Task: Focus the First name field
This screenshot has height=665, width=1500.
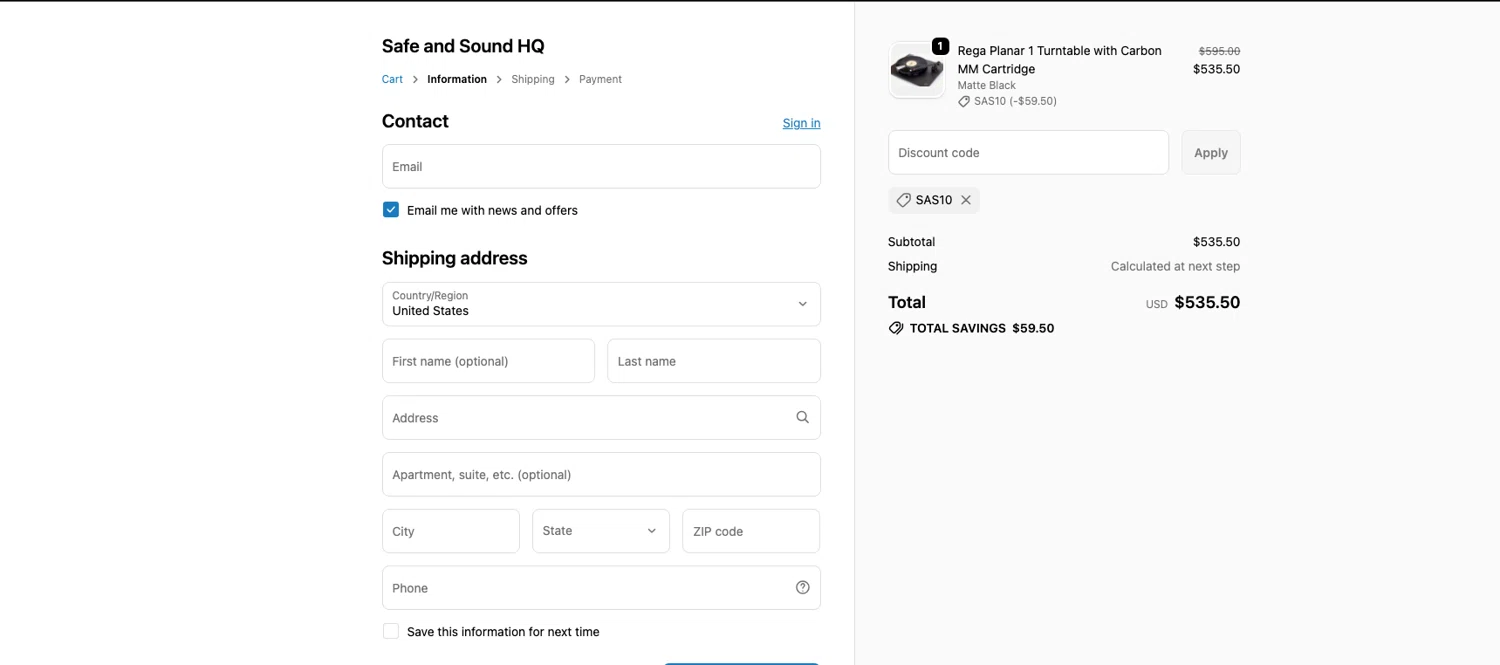Action: click(x=488, y=361)
